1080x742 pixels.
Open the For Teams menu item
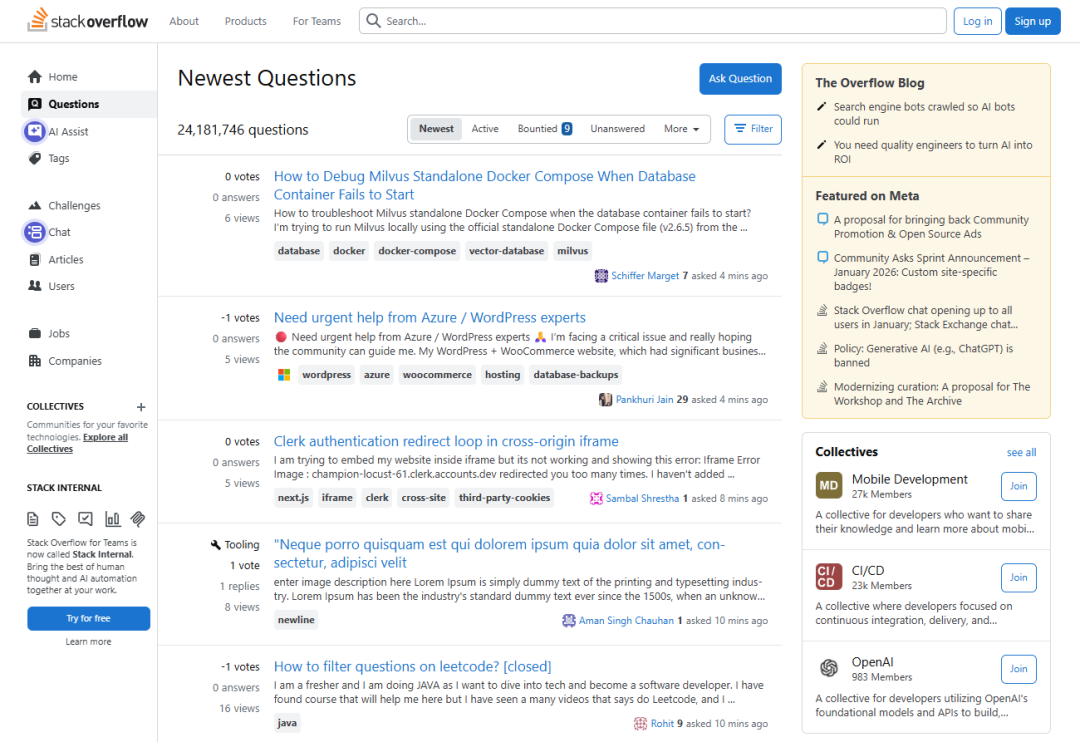coord(317,21)
